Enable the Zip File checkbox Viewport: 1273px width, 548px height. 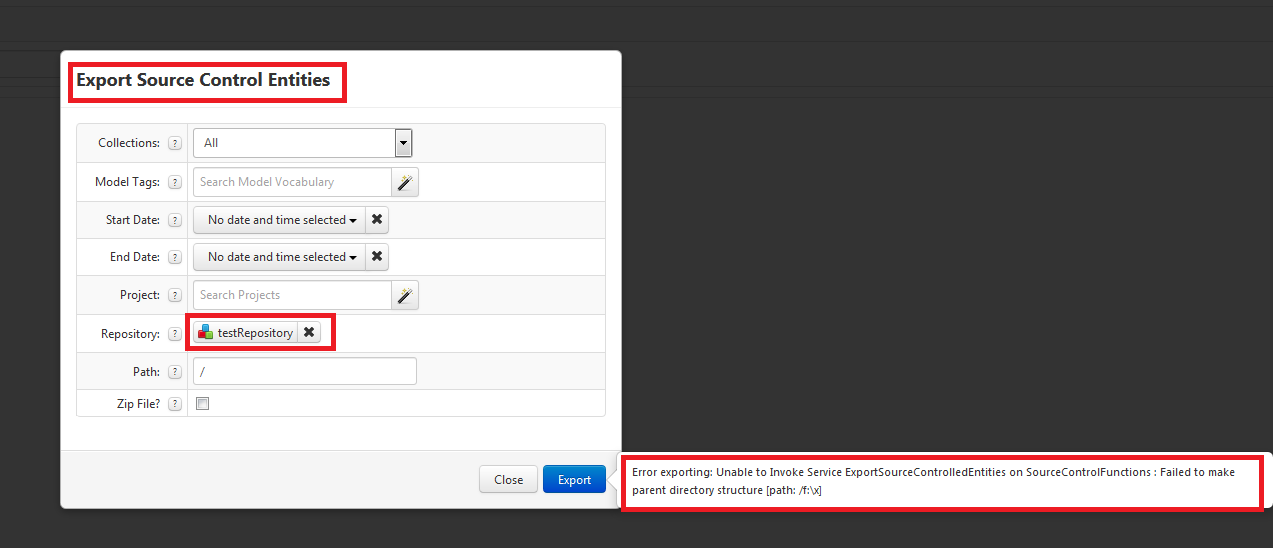[x=203, y=404]
